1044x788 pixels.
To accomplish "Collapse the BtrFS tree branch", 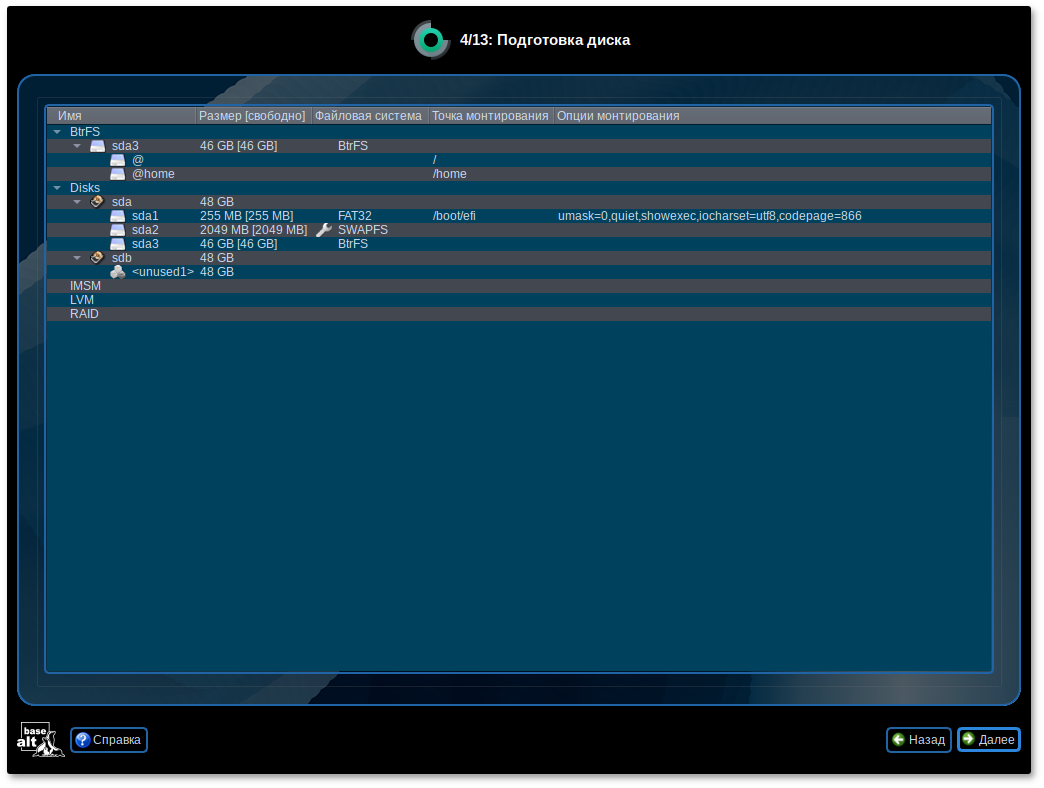I will [57, 131].
